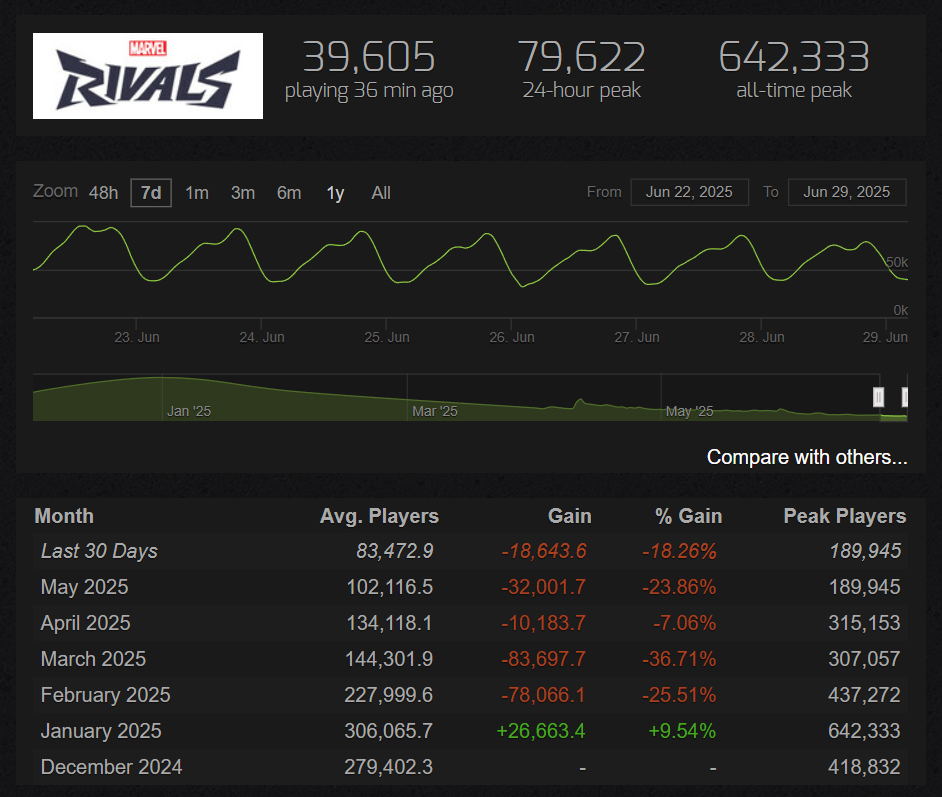
Task: Click the Month column header
Action: [64, 516]
